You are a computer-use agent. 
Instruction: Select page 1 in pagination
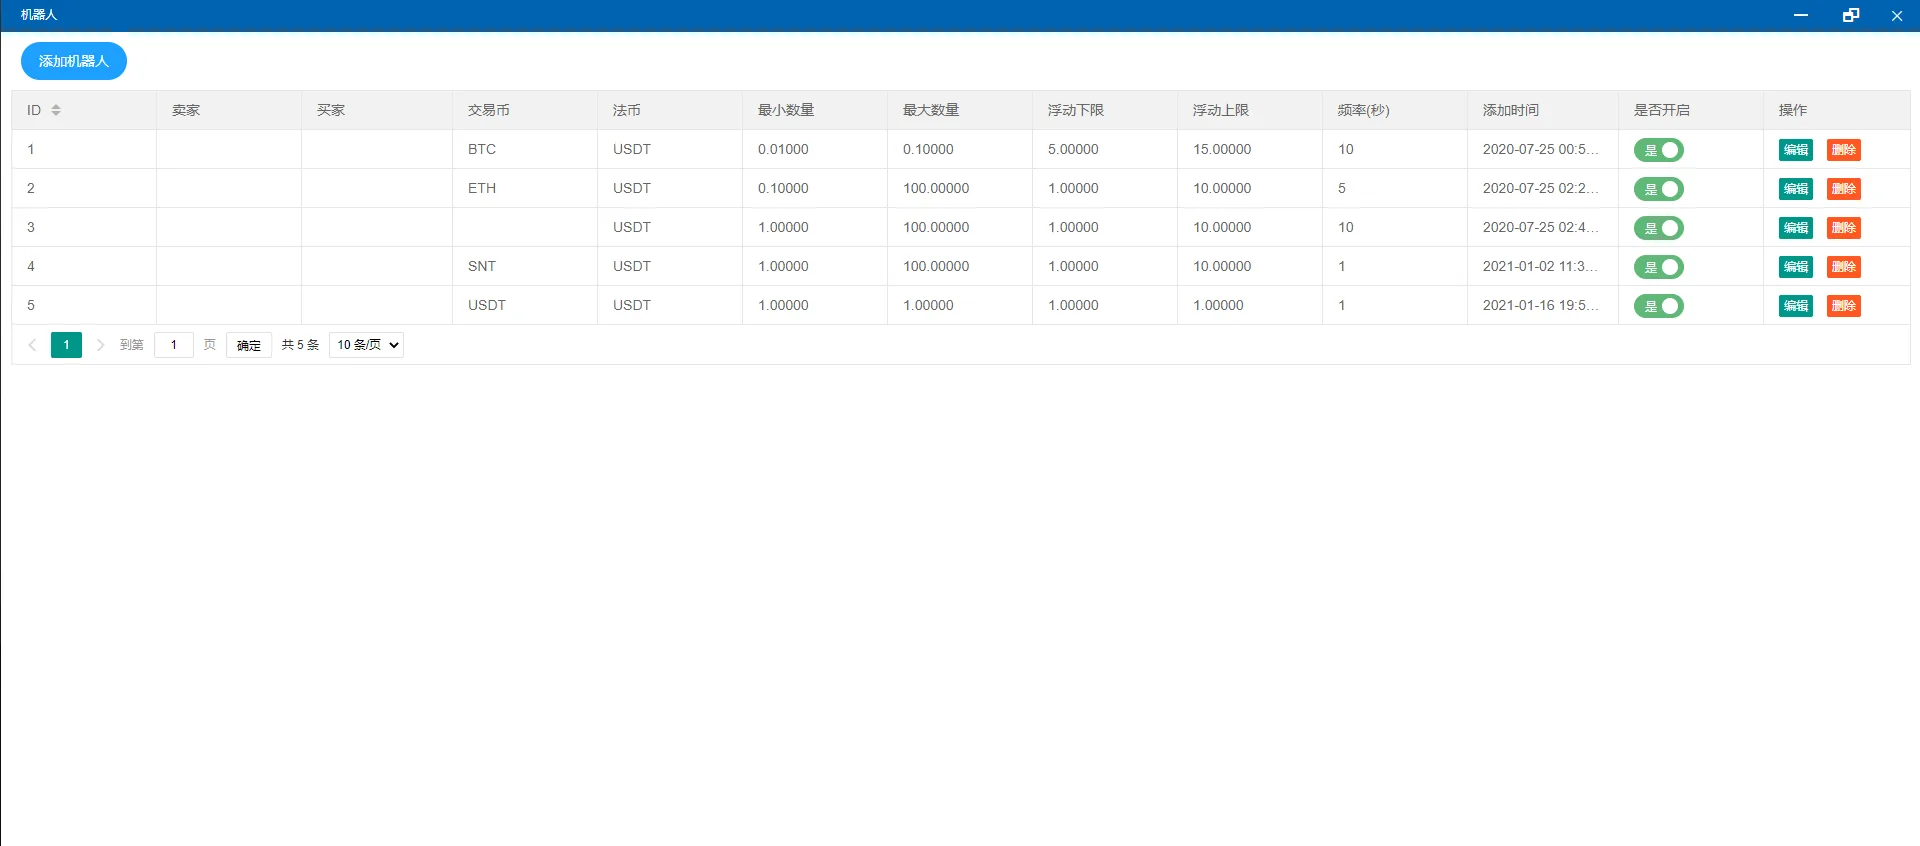pyautogui.click(x=66, y=345)
